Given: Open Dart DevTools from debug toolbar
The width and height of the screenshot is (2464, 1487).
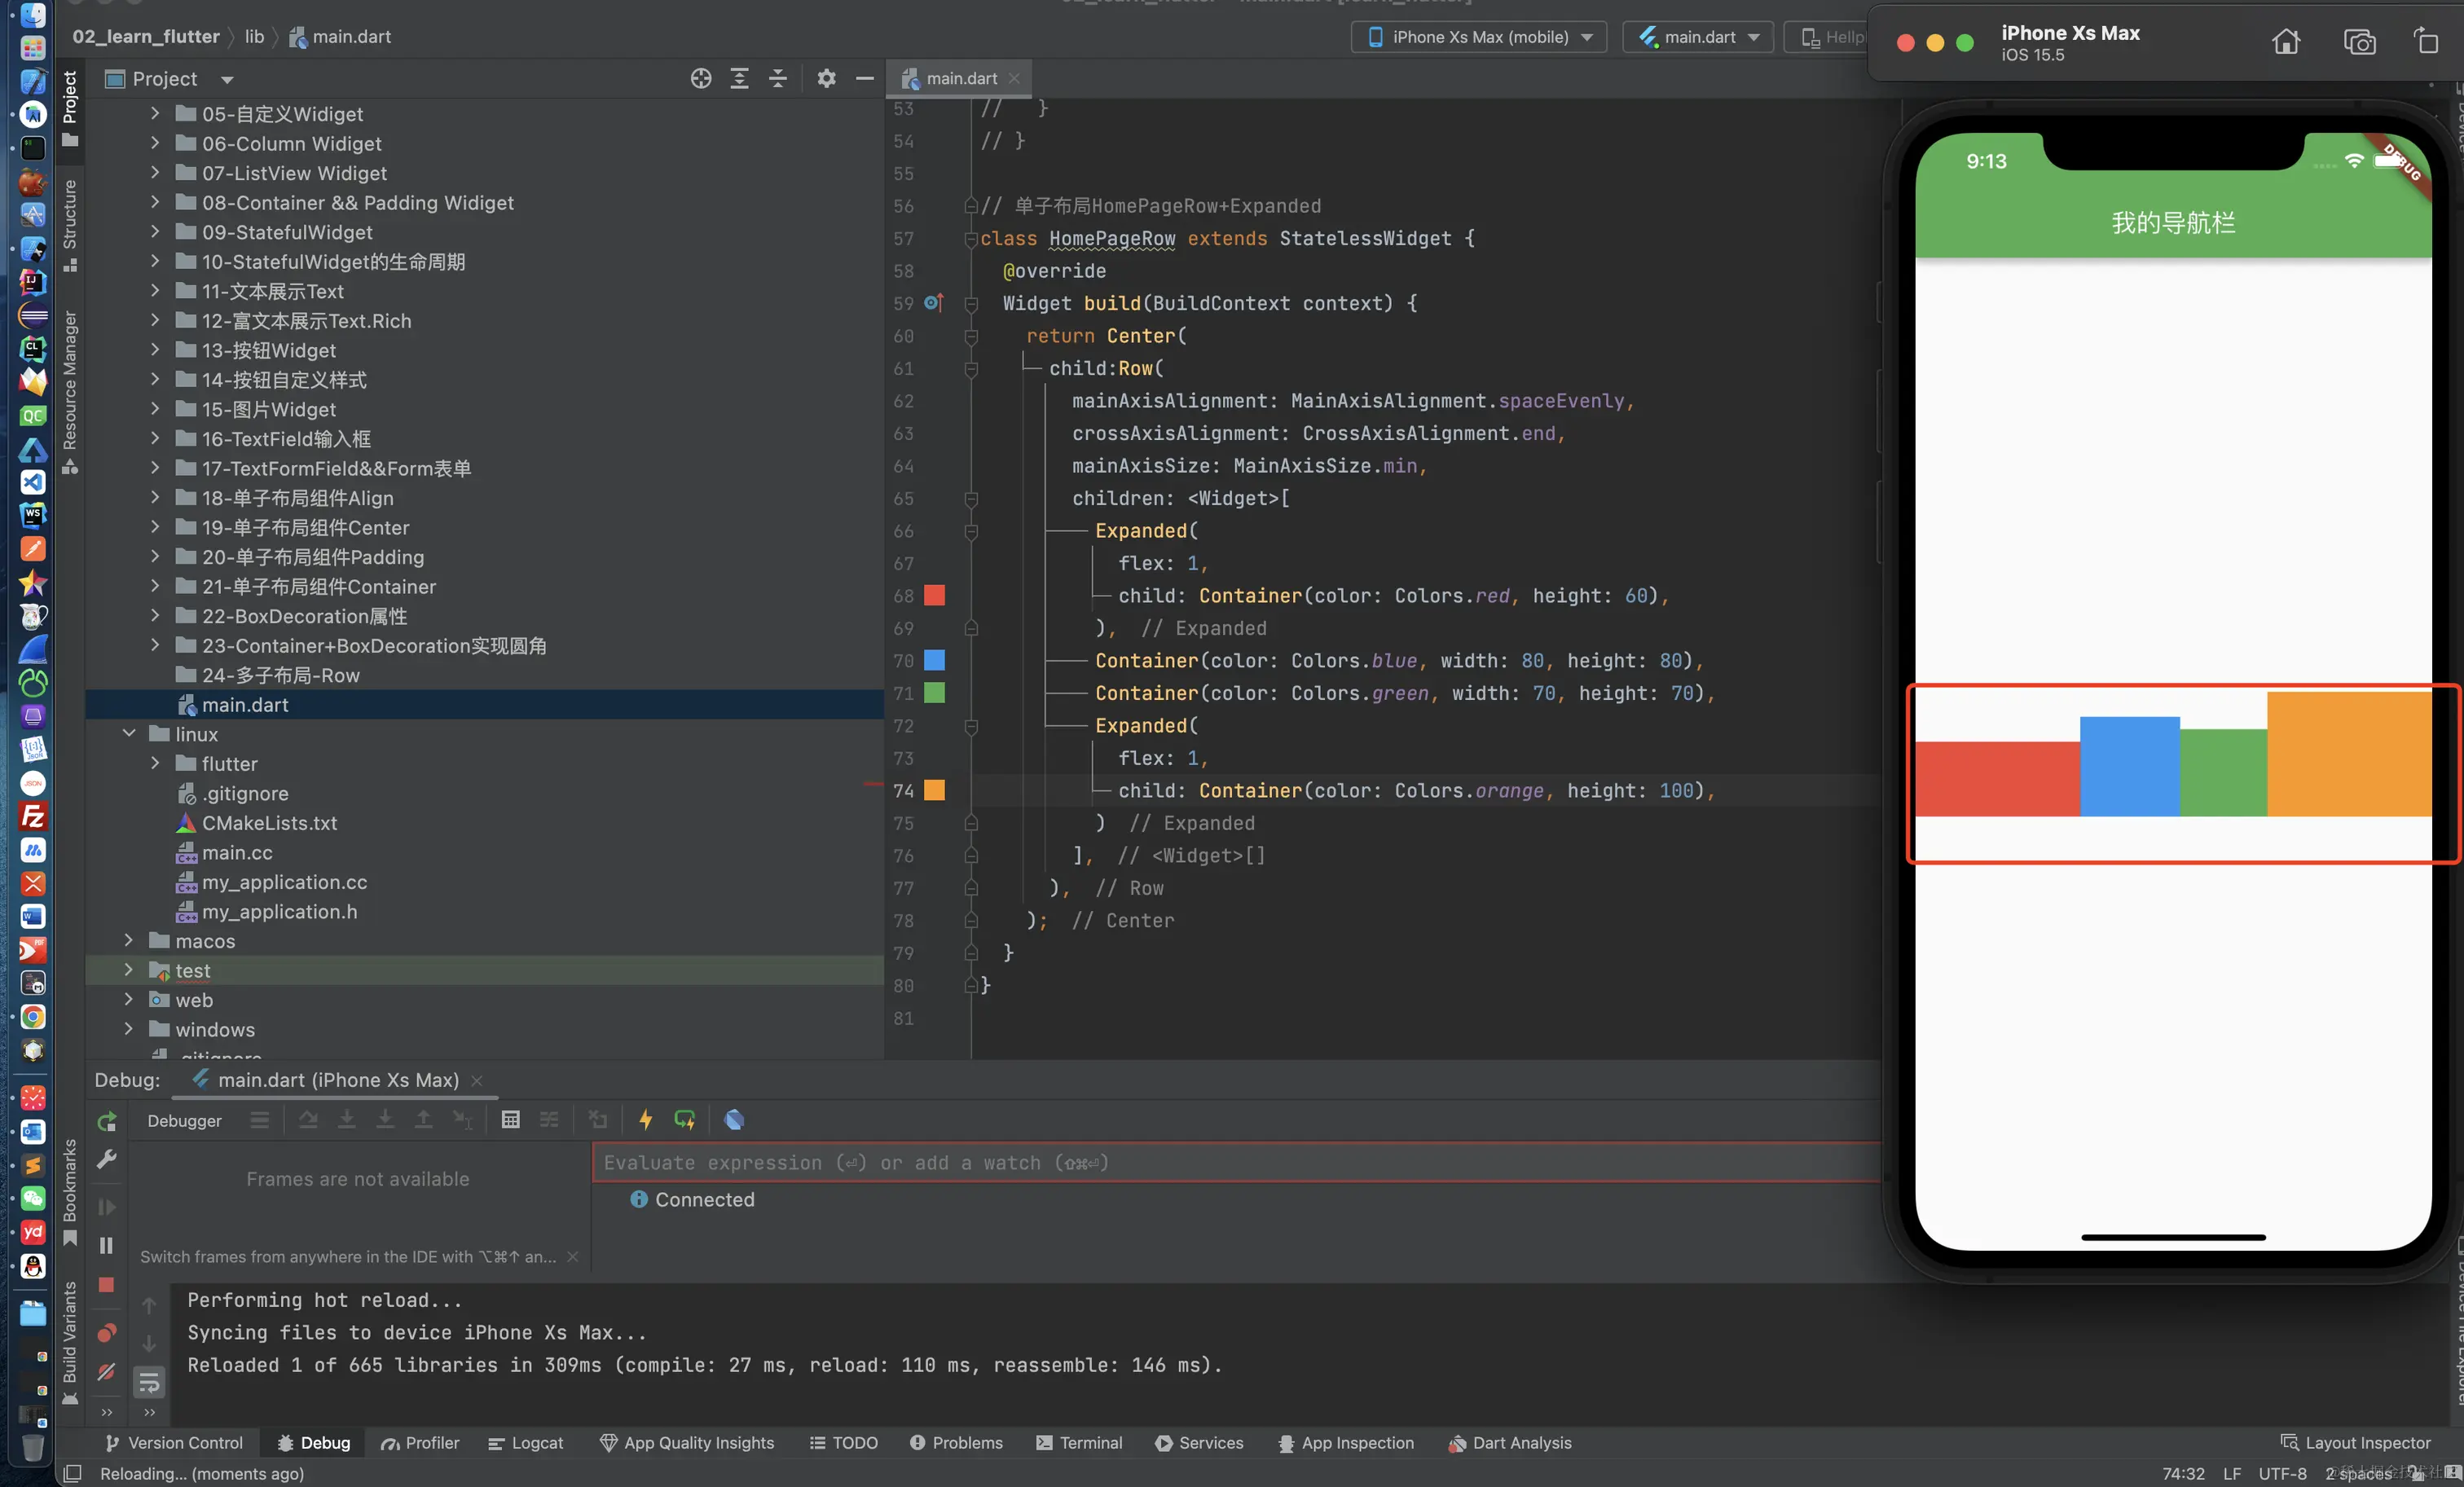Looking at the screenshot, I should [734, 1120].
